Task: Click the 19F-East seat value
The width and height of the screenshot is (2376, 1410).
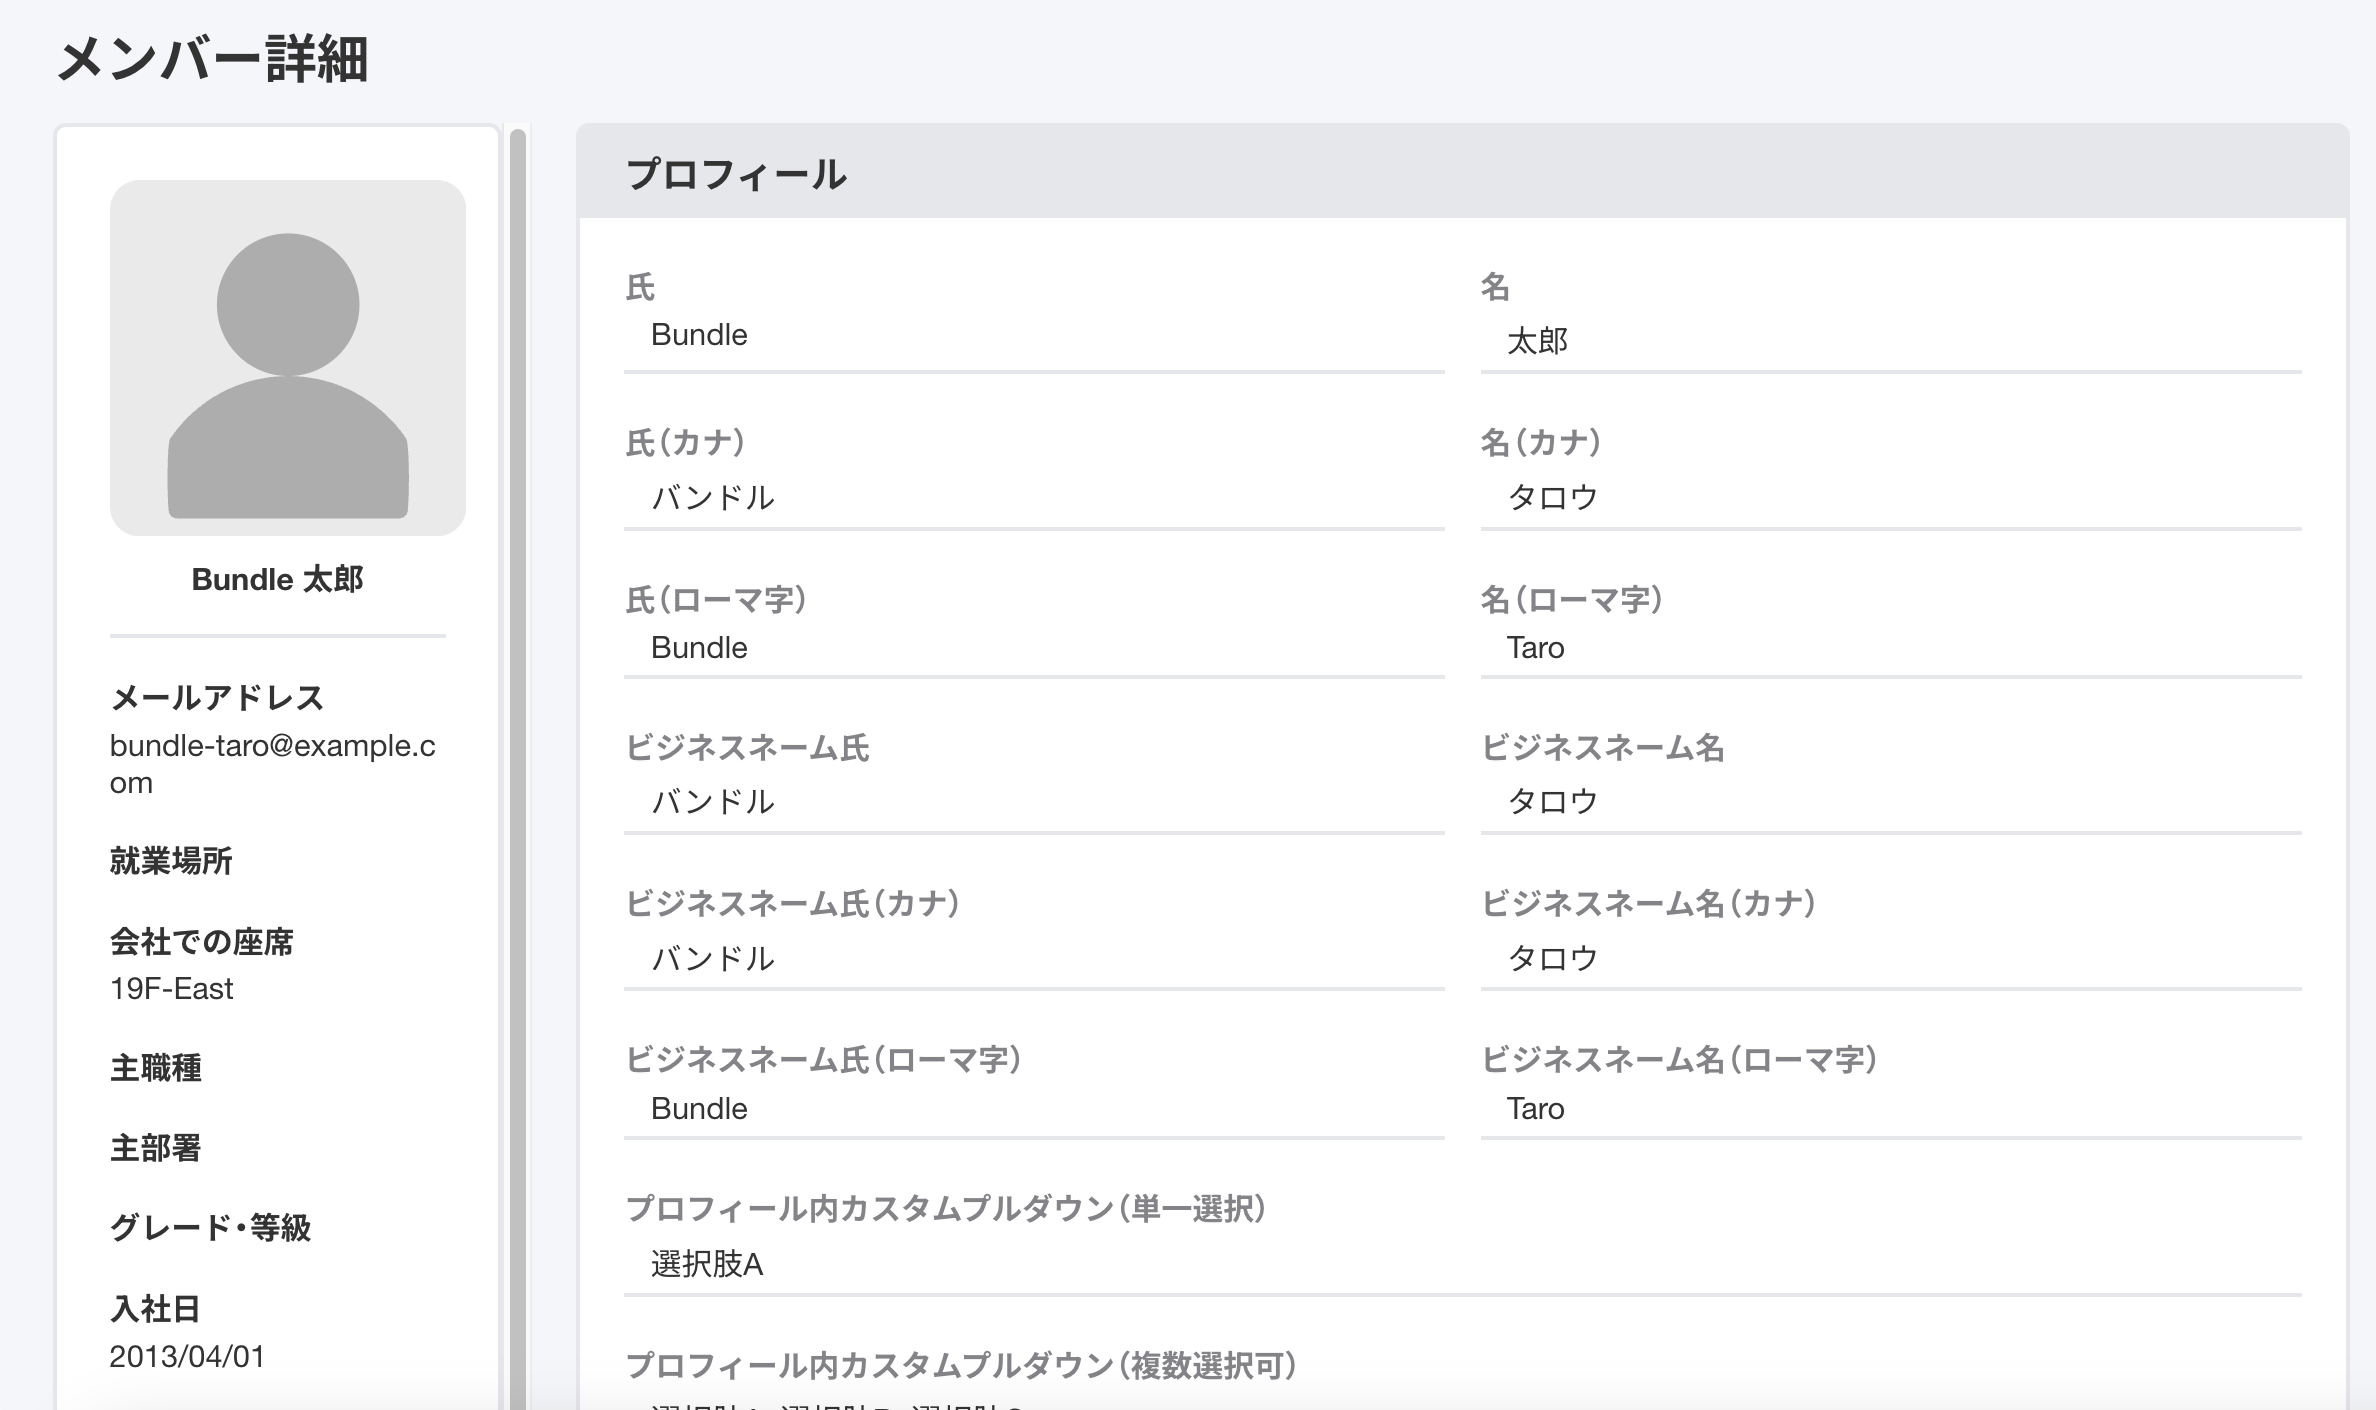Action: 171,989
